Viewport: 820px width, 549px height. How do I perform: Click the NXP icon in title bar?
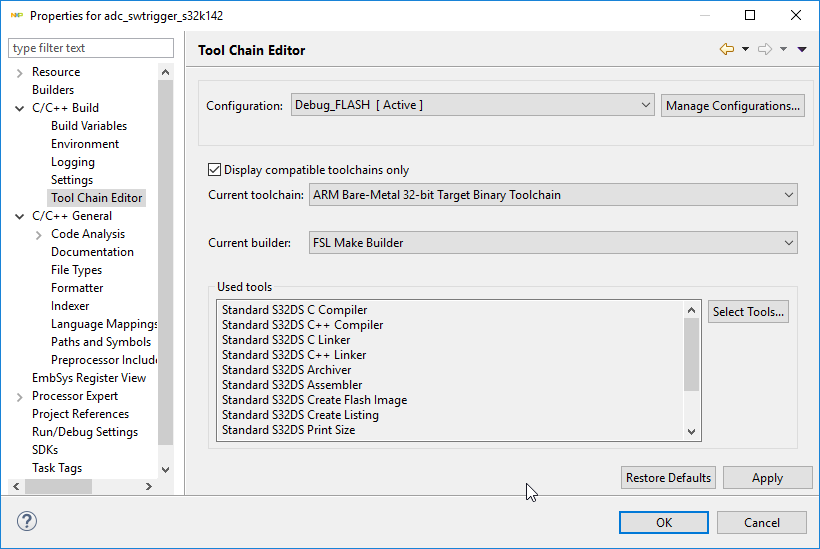(x=16, y=16)
